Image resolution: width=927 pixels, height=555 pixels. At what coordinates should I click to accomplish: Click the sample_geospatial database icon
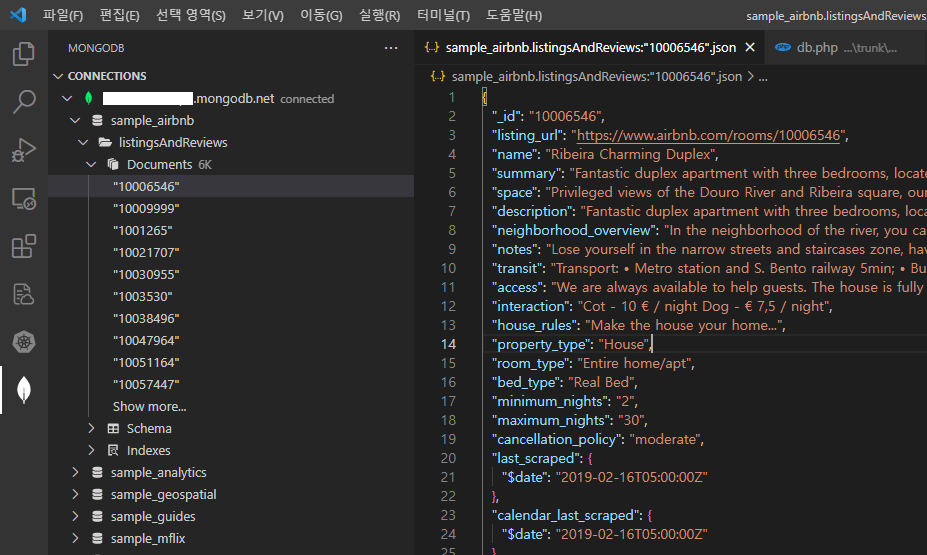[x=98, y=494]
